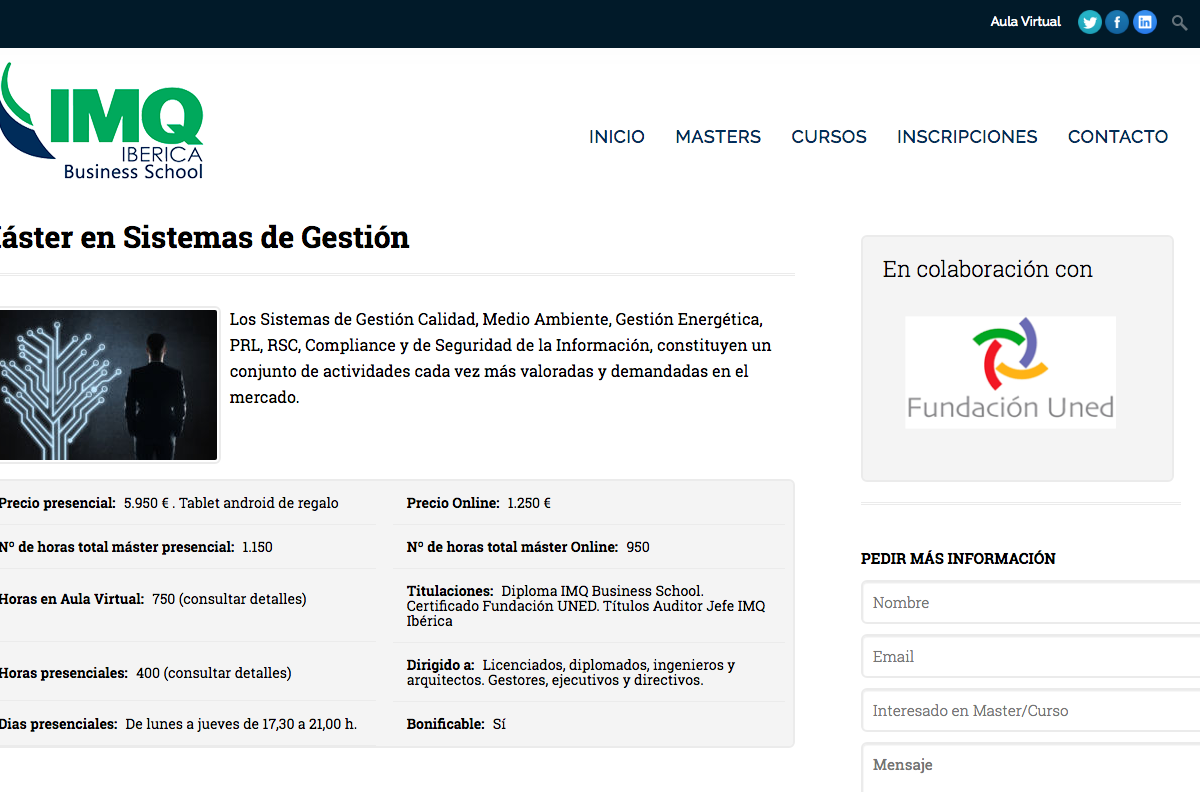Screen dimensions: 1200x792
Task: Click the intro paragraph about Sistemas de Gestión
Action: (500, 358)
